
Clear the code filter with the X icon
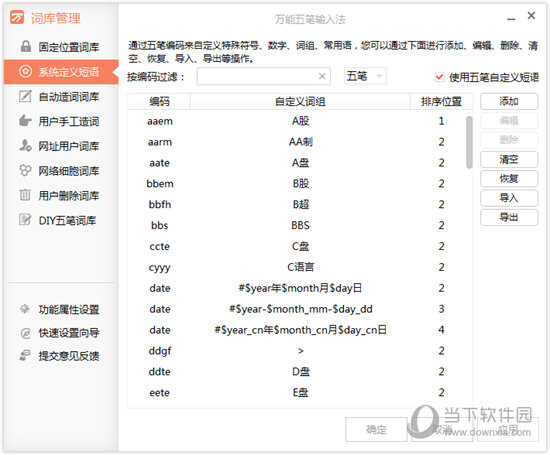[322, 76]
